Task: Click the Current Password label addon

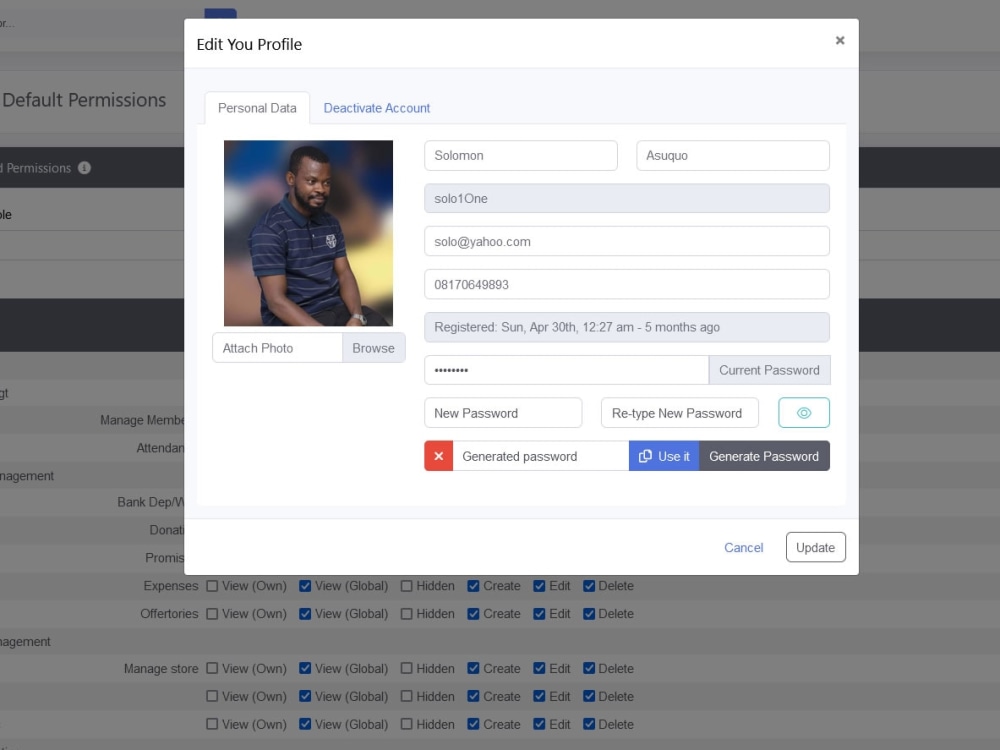Action: coord(769,370)
